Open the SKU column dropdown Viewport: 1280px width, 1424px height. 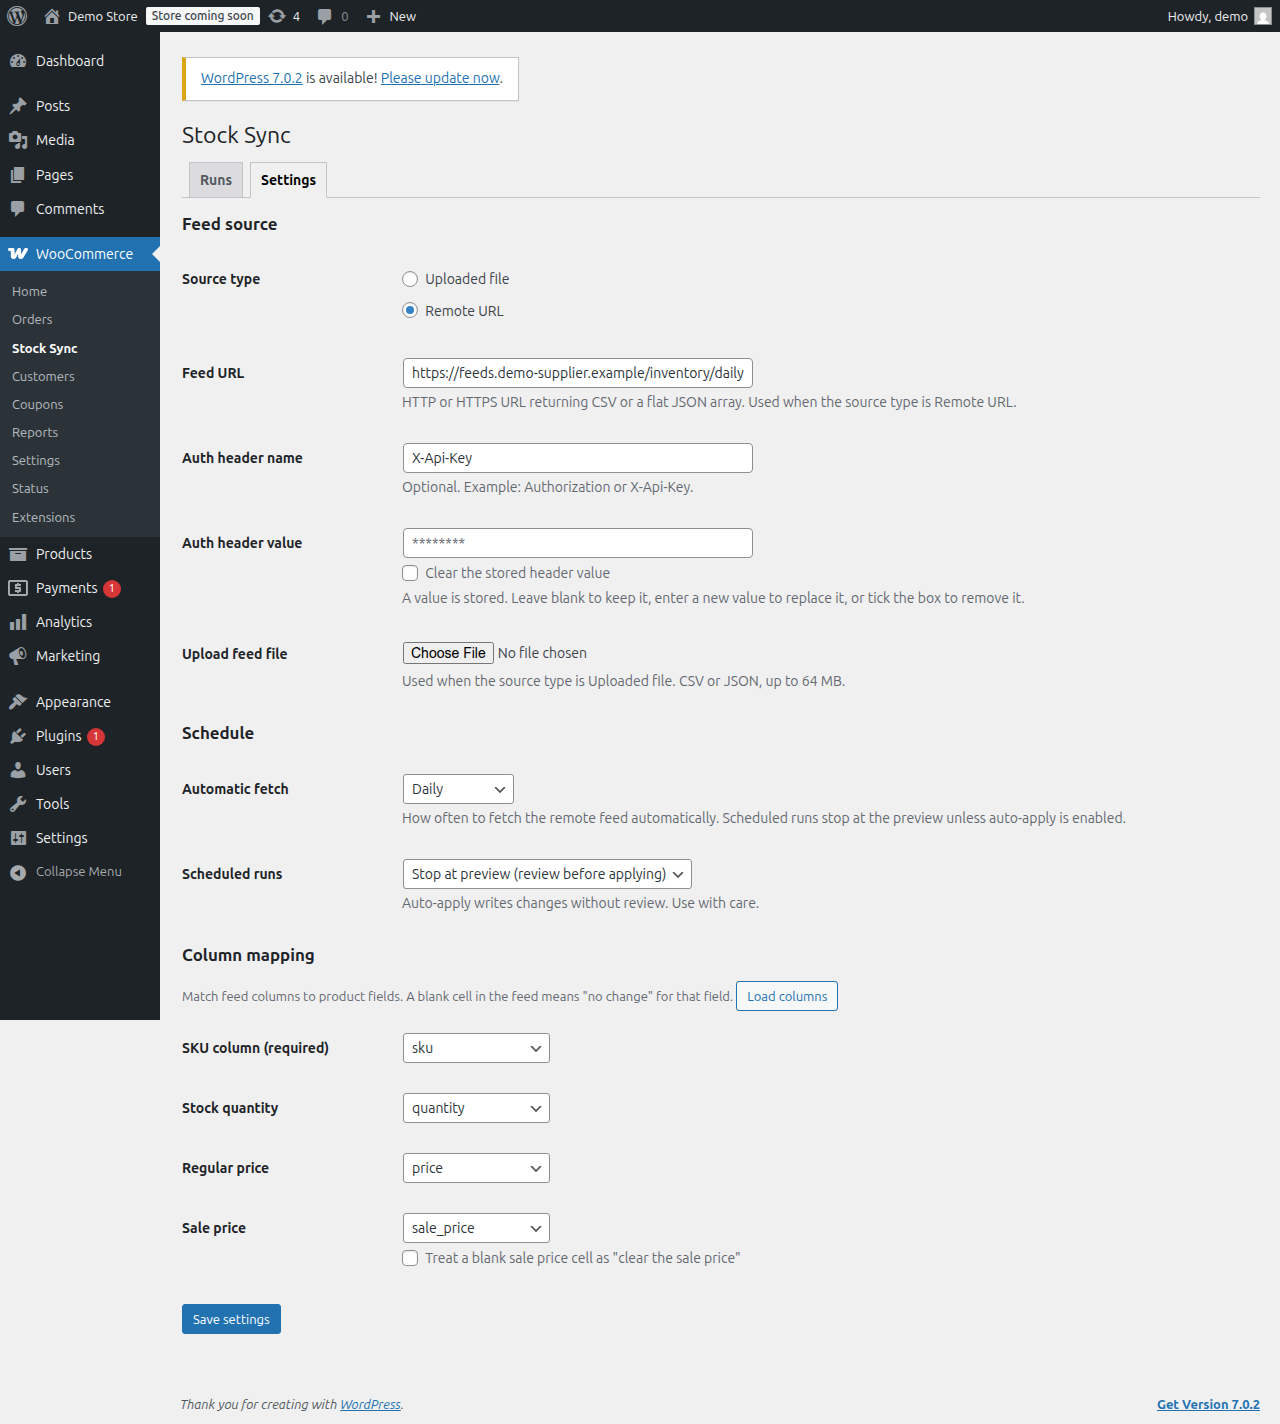coord(476,1048)
